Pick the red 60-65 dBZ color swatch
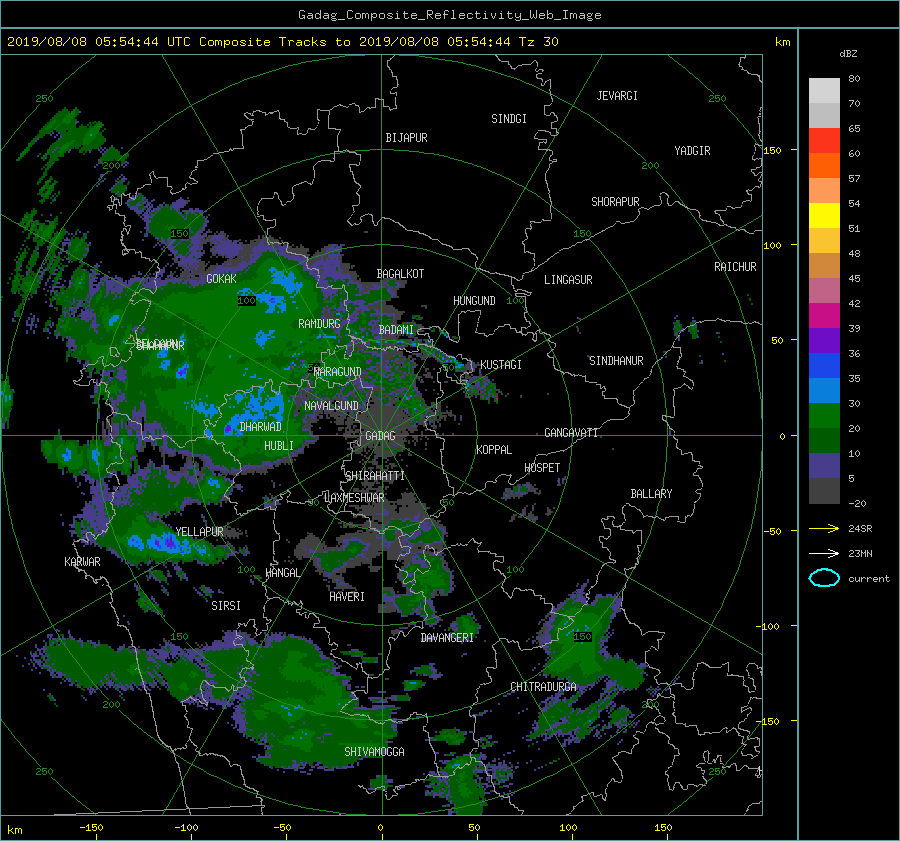900x841 pixels. [x=824, y=140]
